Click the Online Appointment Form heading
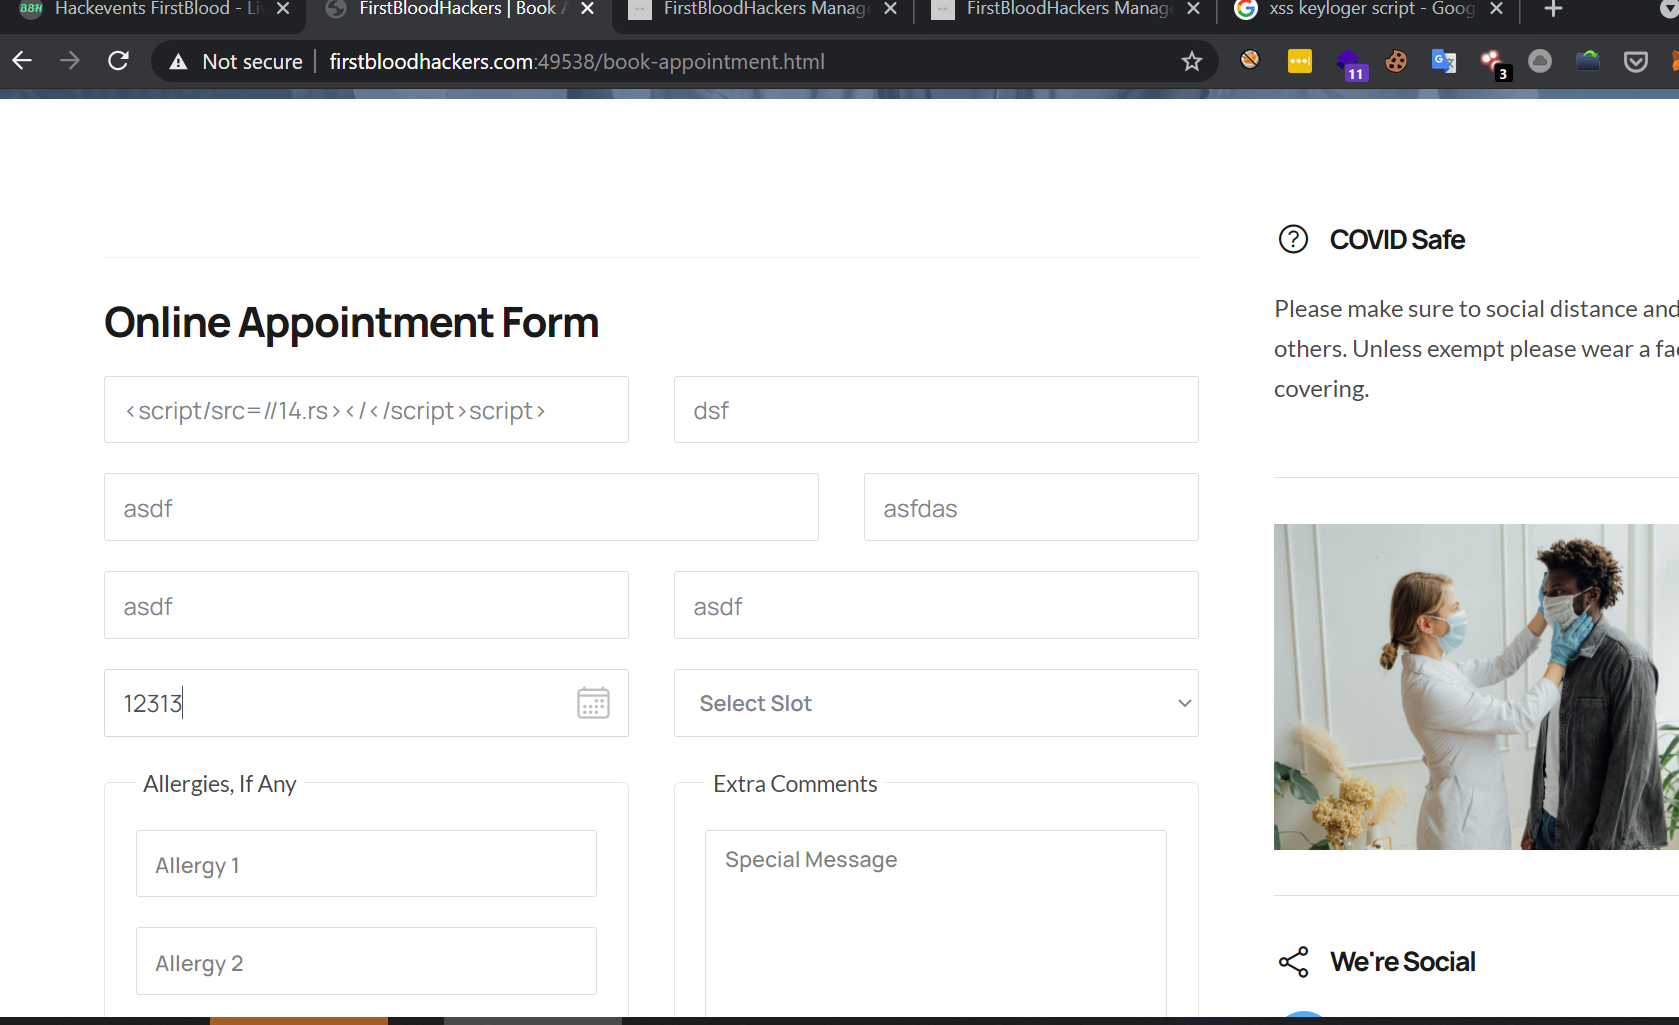1679x1025 pixels. (351, 323)
